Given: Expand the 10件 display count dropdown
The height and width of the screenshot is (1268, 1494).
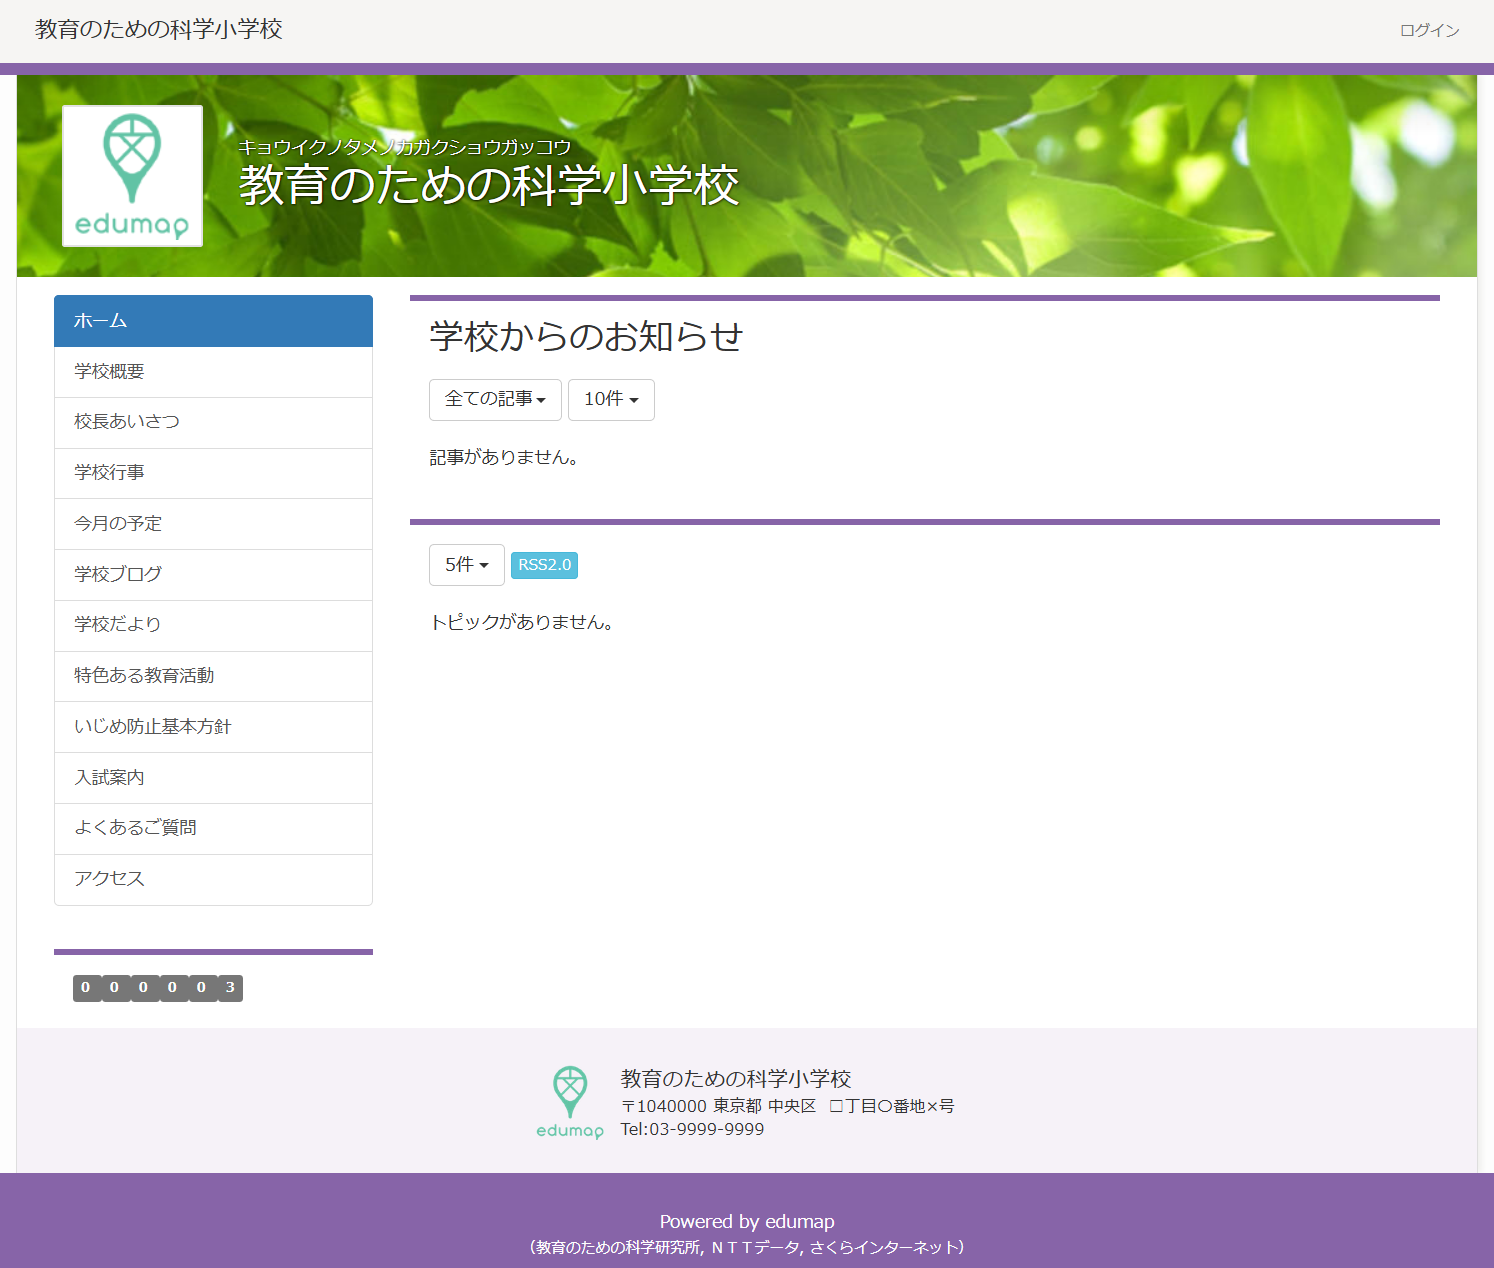Looking at the screenshot, I should pyautogui.click(x=611, y=400).
